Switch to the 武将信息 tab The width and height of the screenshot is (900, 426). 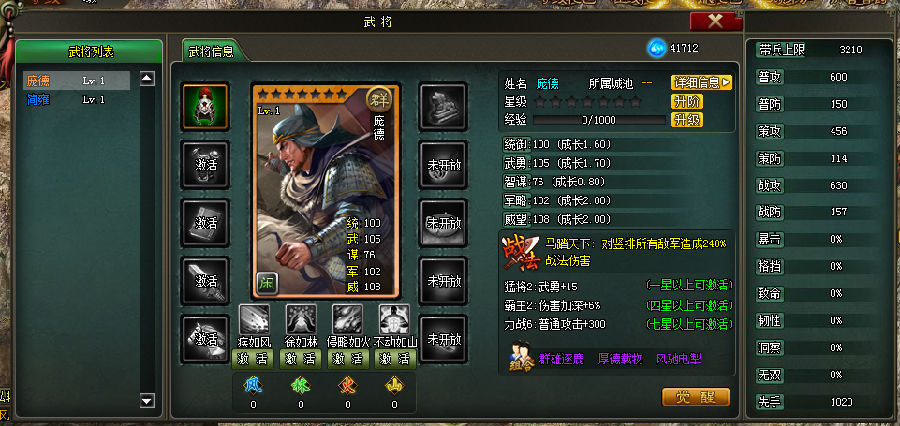pos(211,51)
